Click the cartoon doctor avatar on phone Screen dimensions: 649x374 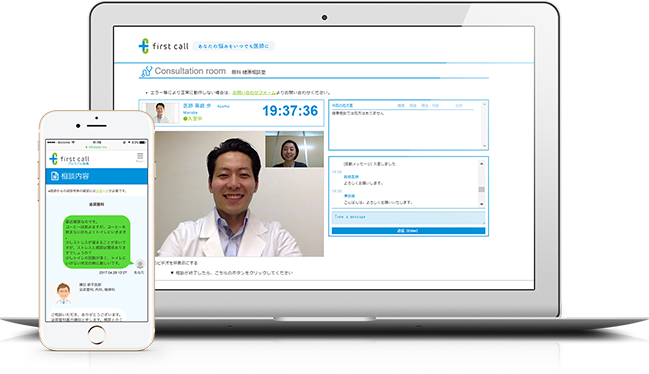pos(63,293)
